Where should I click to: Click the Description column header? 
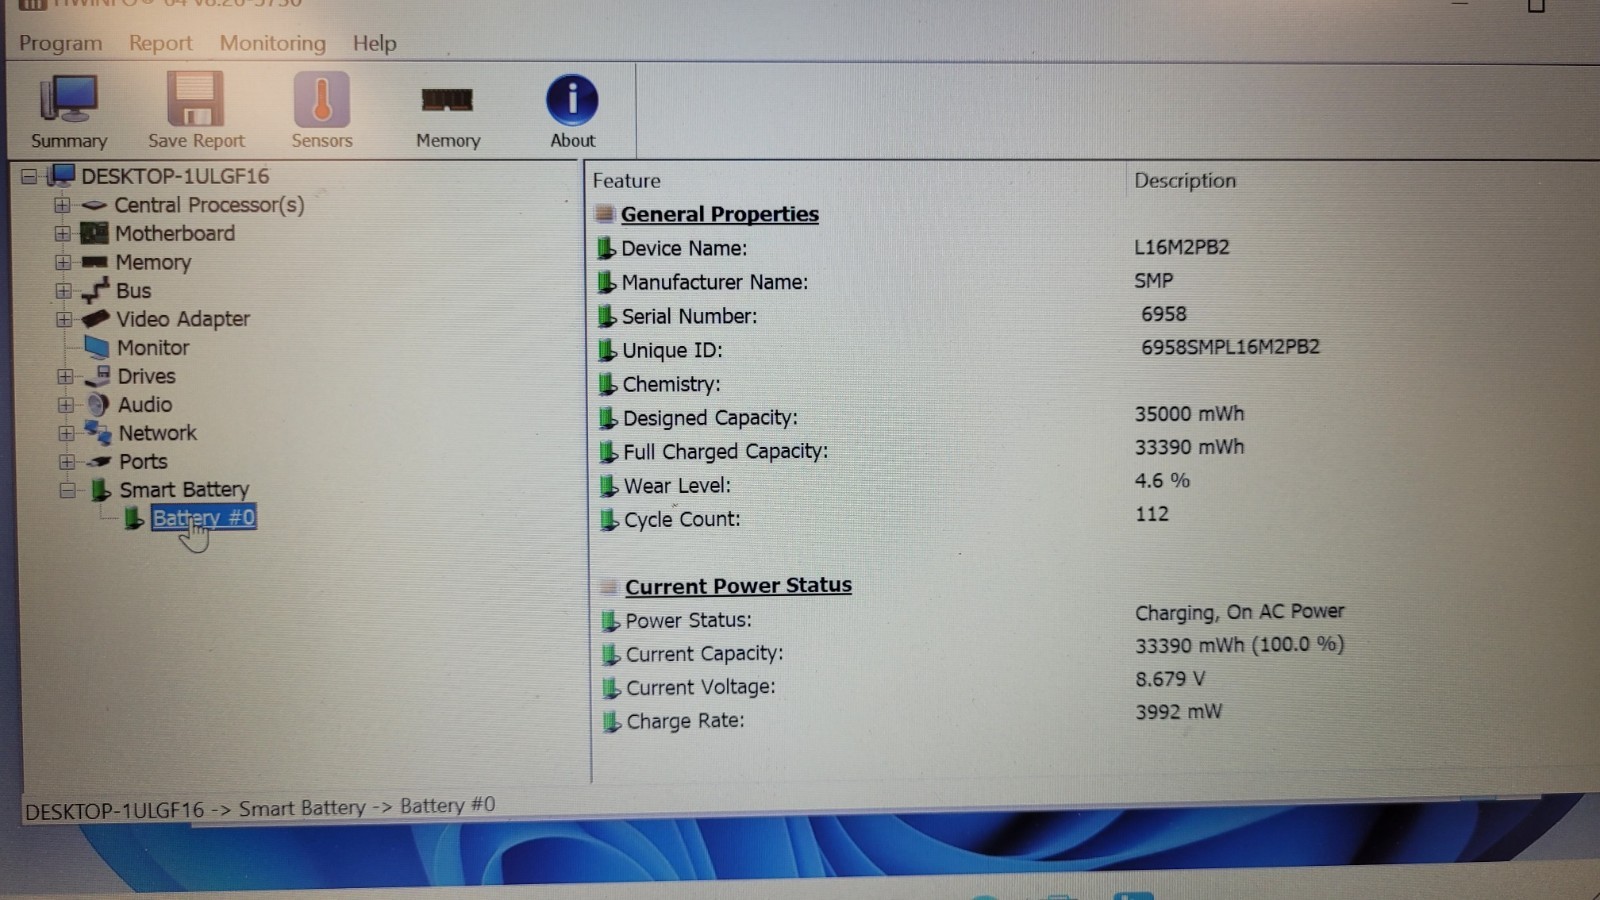point(1185,180)
